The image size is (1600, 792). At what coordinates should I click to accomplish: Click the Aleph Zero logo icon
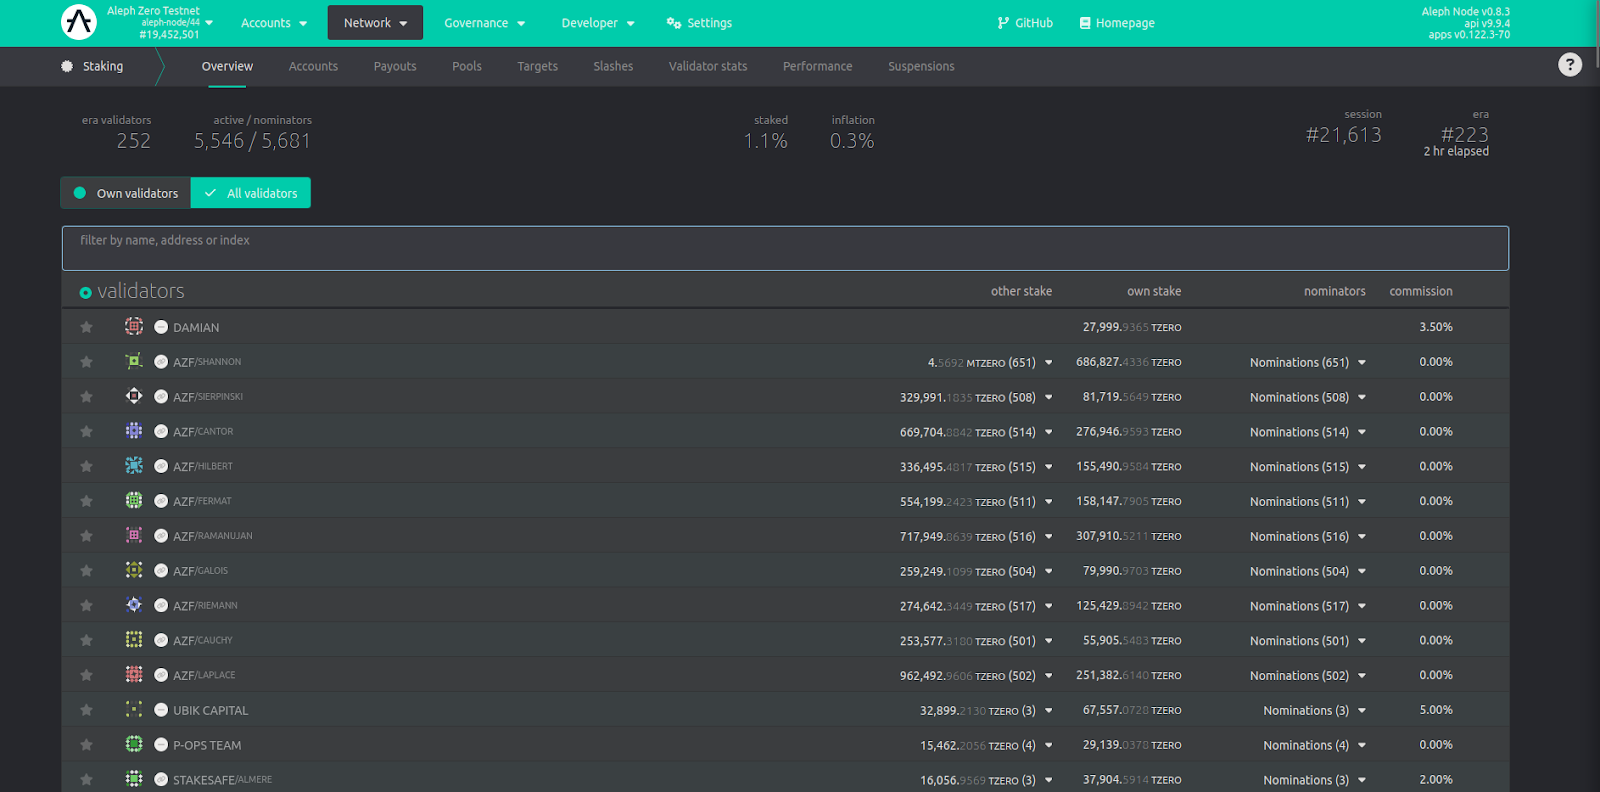point(78,22)
